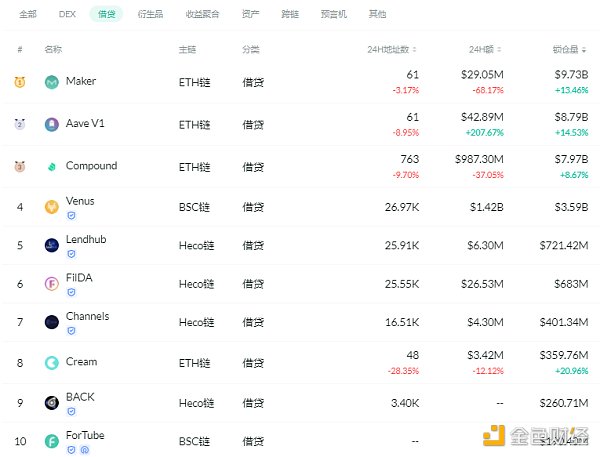Click the Channels project logo icon
This screenshot has width=600, height=457.
tap(52, 322)
